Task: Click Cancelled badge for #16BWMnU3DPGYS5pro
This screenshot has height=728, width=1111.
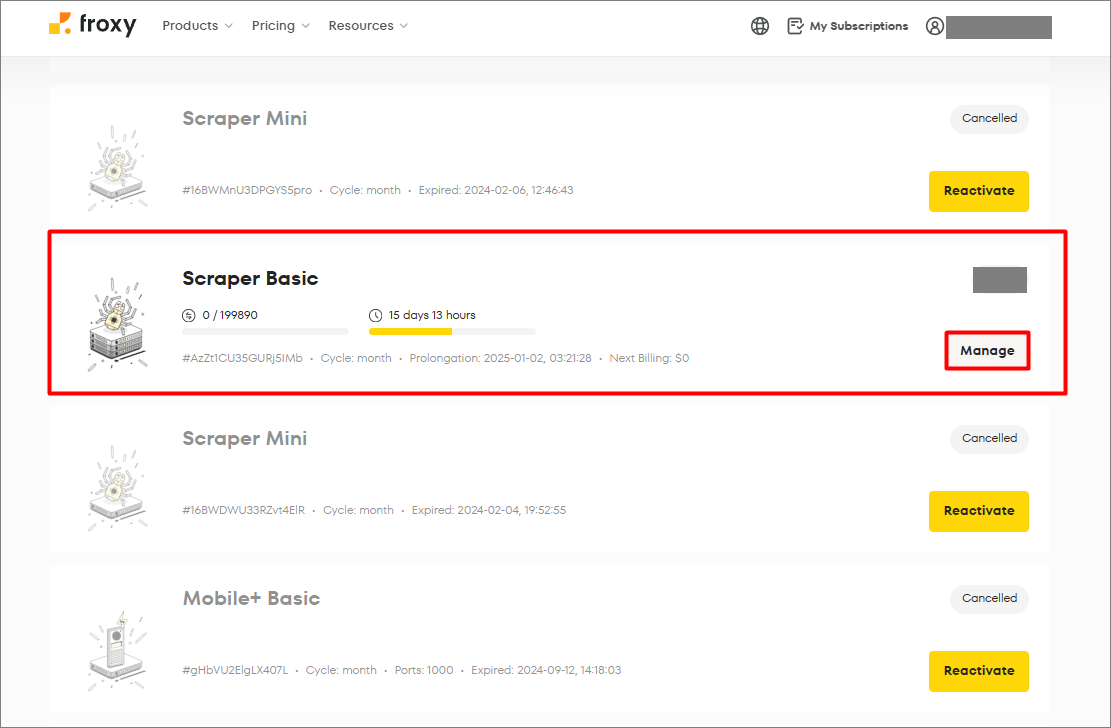Action: click(989, 118)
